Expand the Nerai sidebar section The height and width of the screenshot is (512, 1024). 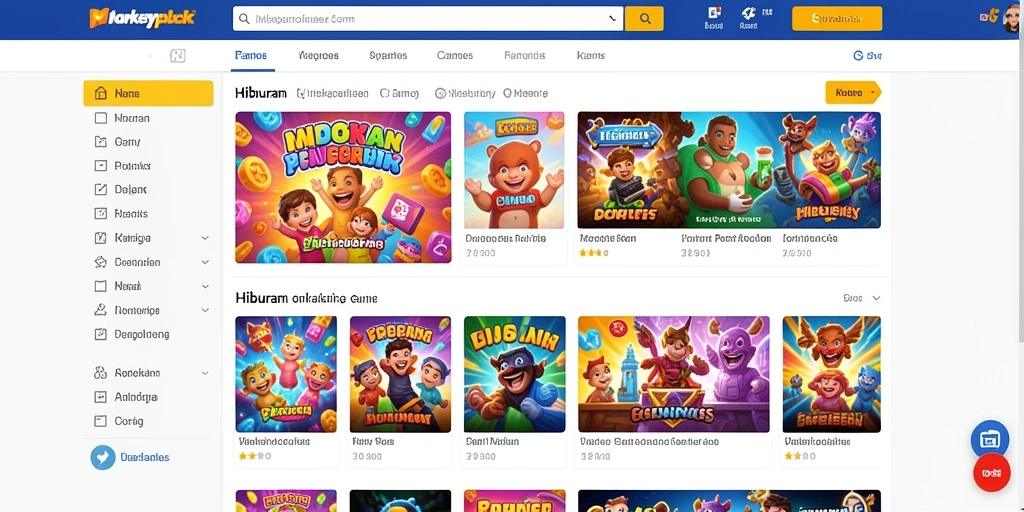(205, 286)
